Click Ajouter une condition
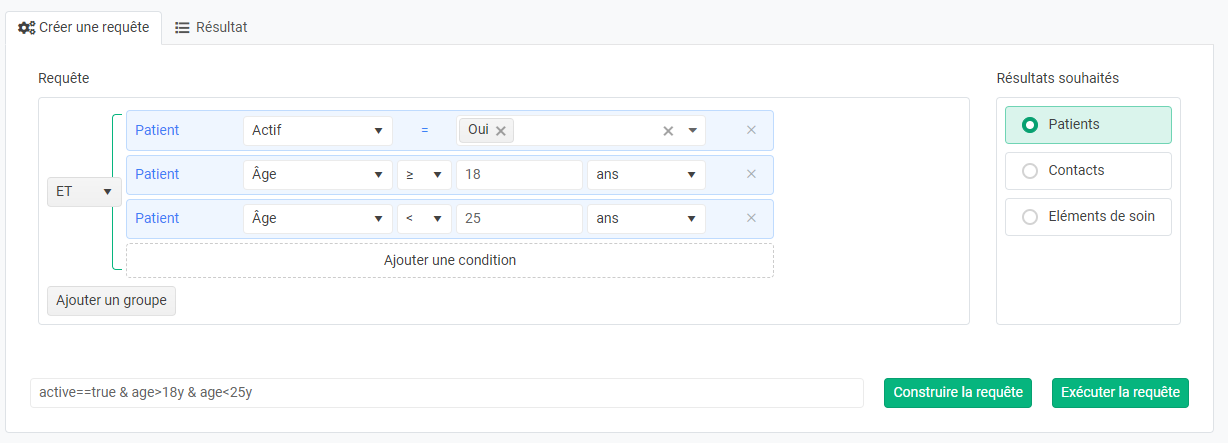The height and width of the screenshot is (443, 1228). pyautogui.click(x=450, y=260)
